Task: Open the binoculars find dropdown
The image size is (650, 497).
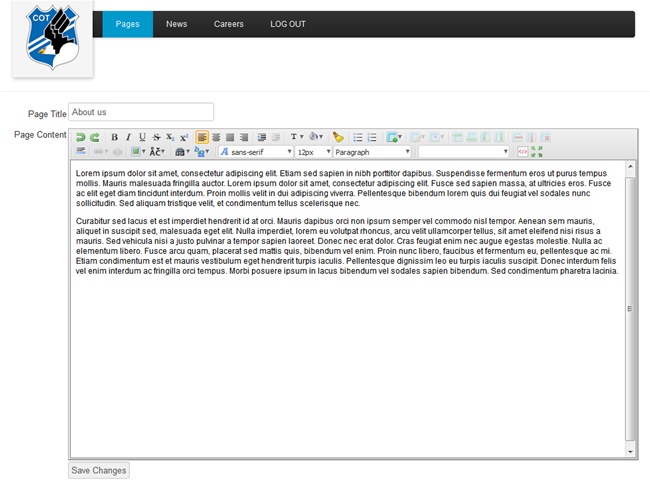Action: 182,152
